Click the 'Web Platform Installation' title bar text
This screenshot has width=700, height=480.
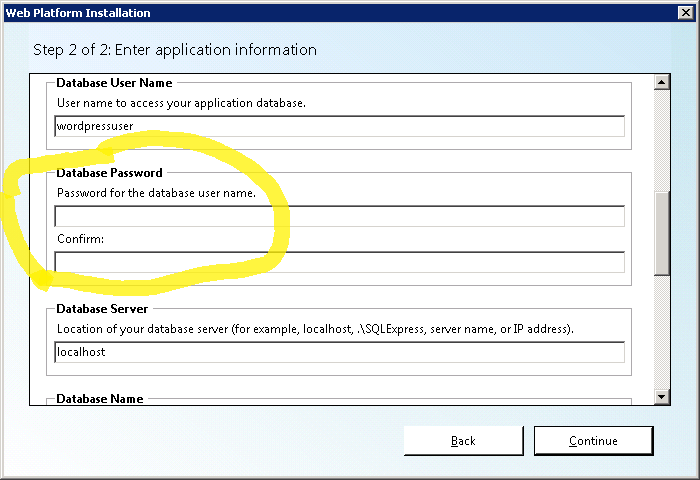coord(78,13)
